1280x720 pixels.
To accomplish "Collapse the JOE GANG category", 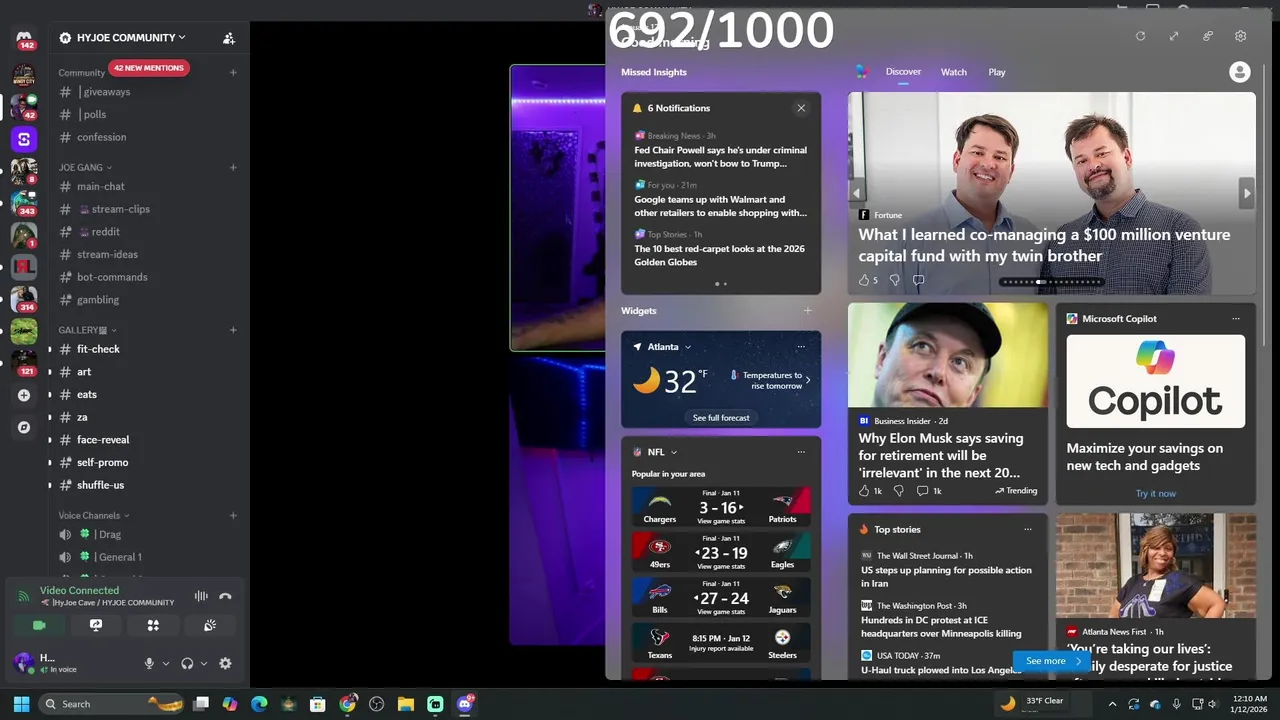I will (85, 167).
